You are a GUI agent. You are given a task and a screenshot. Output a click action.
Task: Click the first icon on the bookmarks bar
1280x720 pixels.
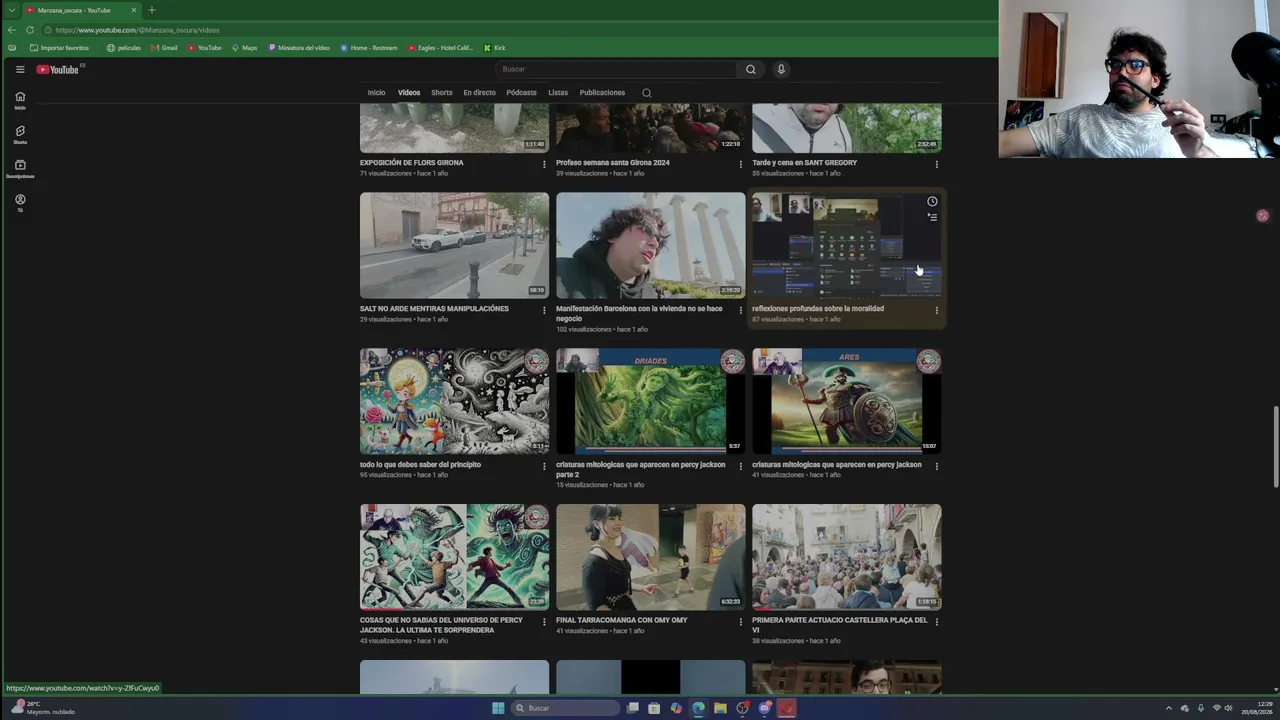12,48
